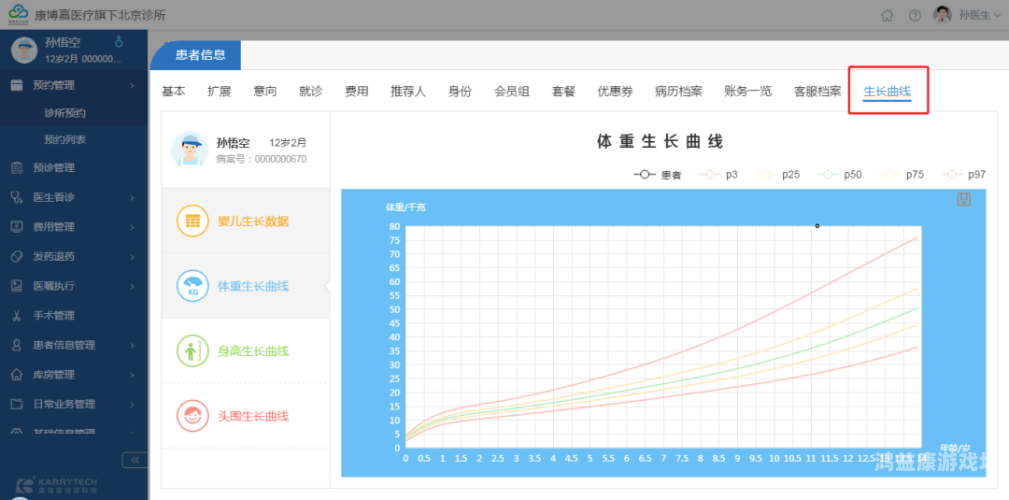Switch to the 身份 tab
1009x500 pixels.
[460, 91]
